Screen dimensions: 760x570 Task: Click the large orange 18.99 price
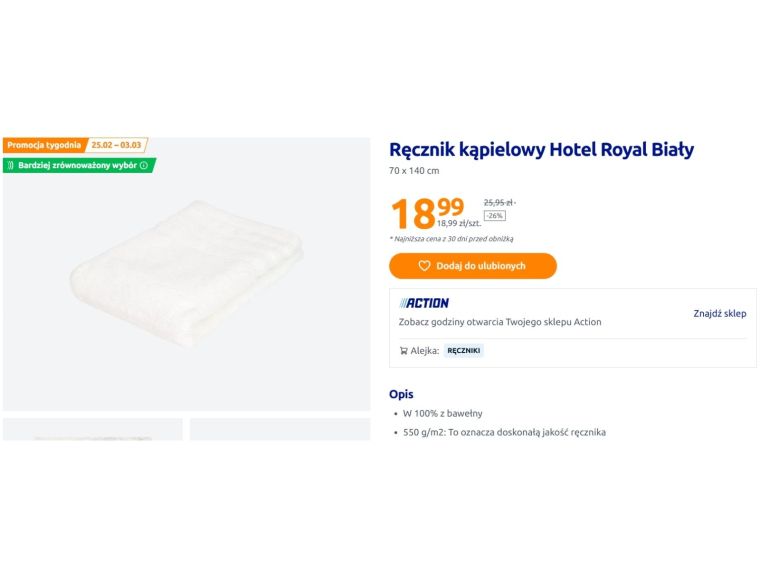coord(426,213)
